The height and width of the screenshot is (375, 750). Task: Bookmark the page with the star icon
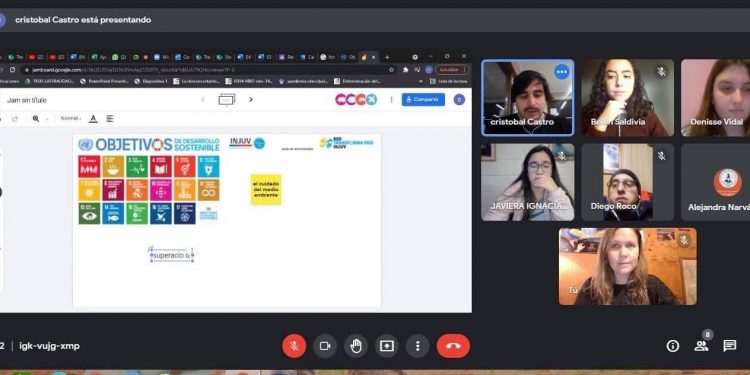[x=391, y=70]
